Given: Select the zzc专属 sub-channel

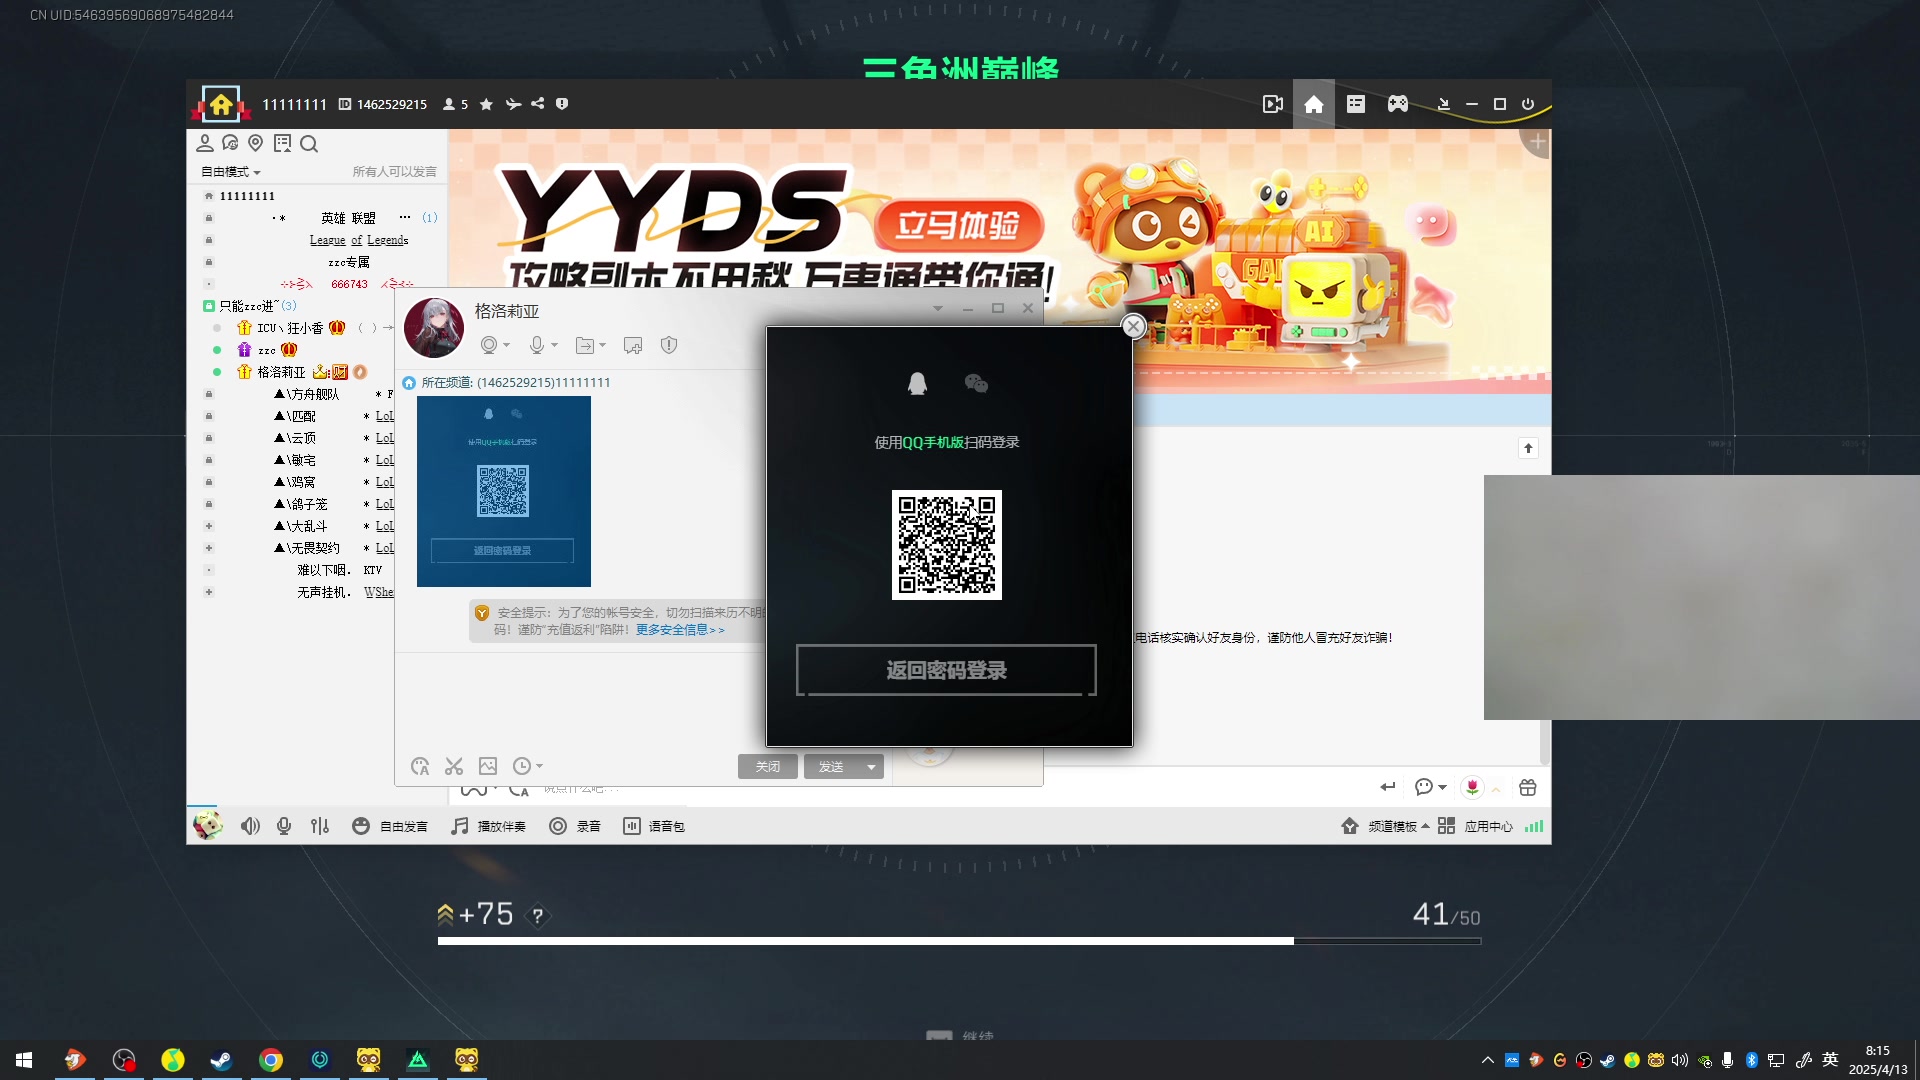Looking at the screenshot, I should (x=349, y=262).
